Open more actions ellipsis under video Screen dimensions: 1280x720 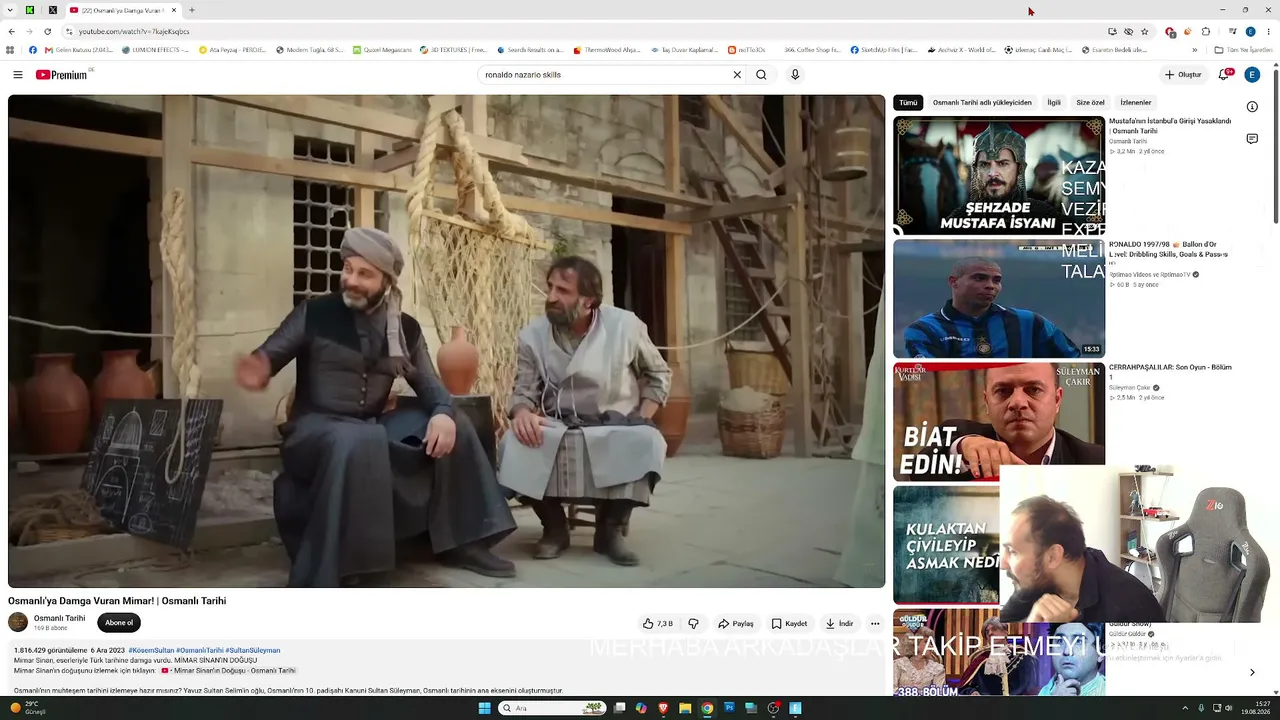[875, 624]
